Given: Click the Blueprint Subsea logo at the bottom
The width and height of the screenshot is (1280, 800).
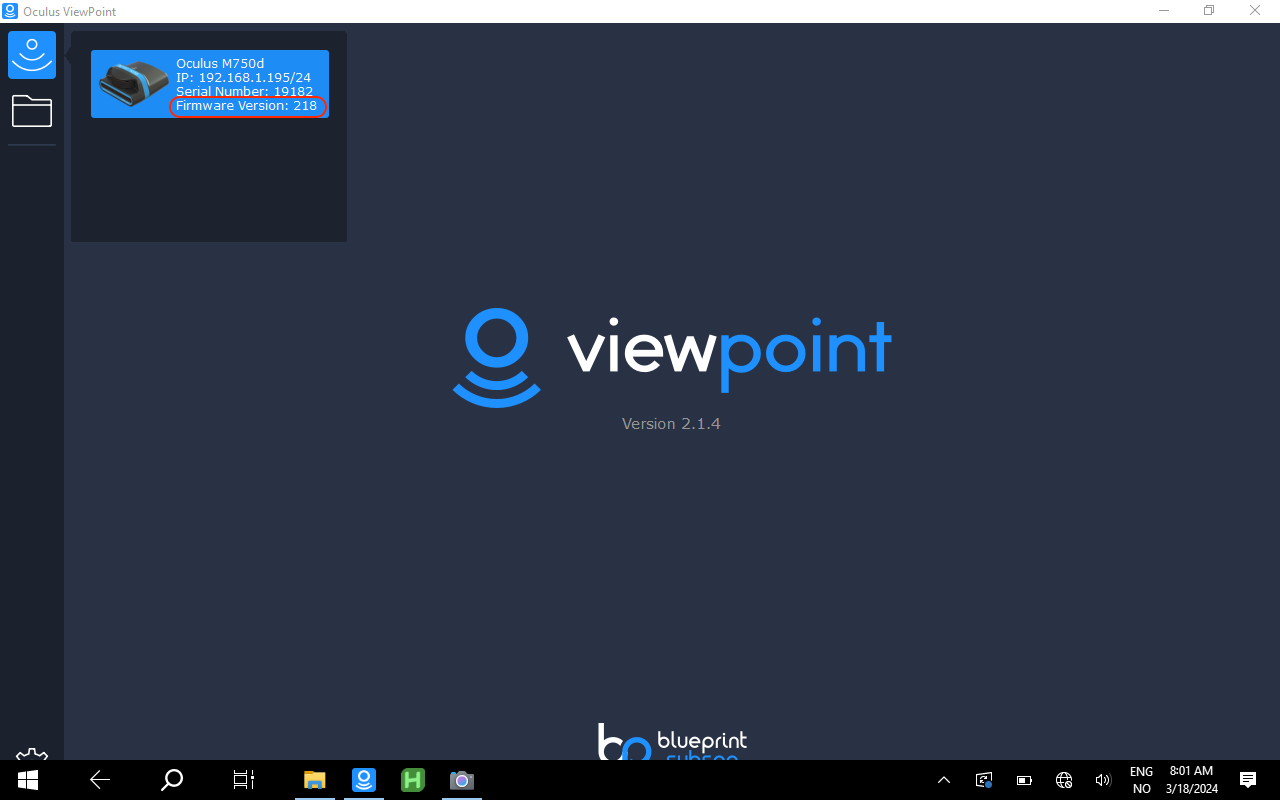Looking at the screenshot, I should pos(672,742).
